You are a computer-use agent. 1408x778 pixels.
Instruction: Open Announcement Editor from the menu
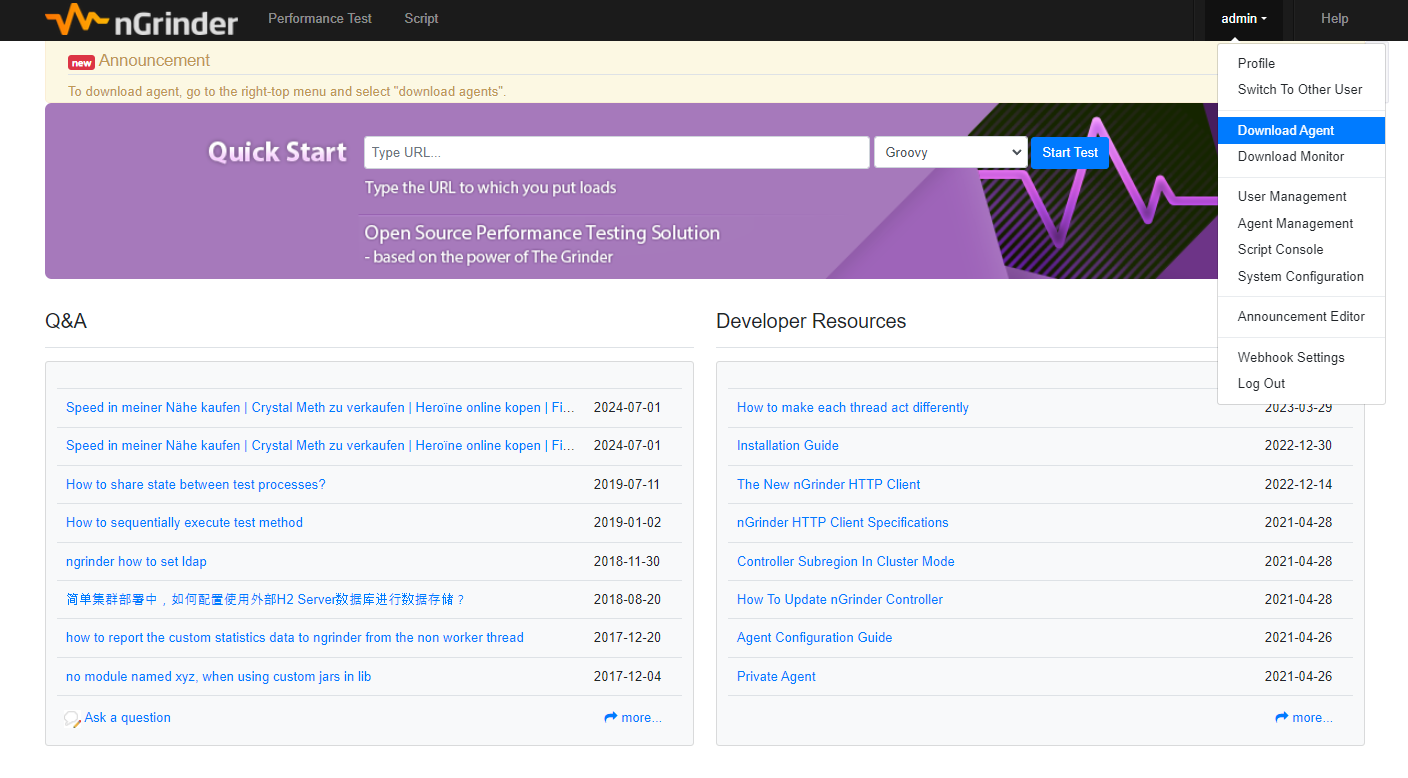1301,316
